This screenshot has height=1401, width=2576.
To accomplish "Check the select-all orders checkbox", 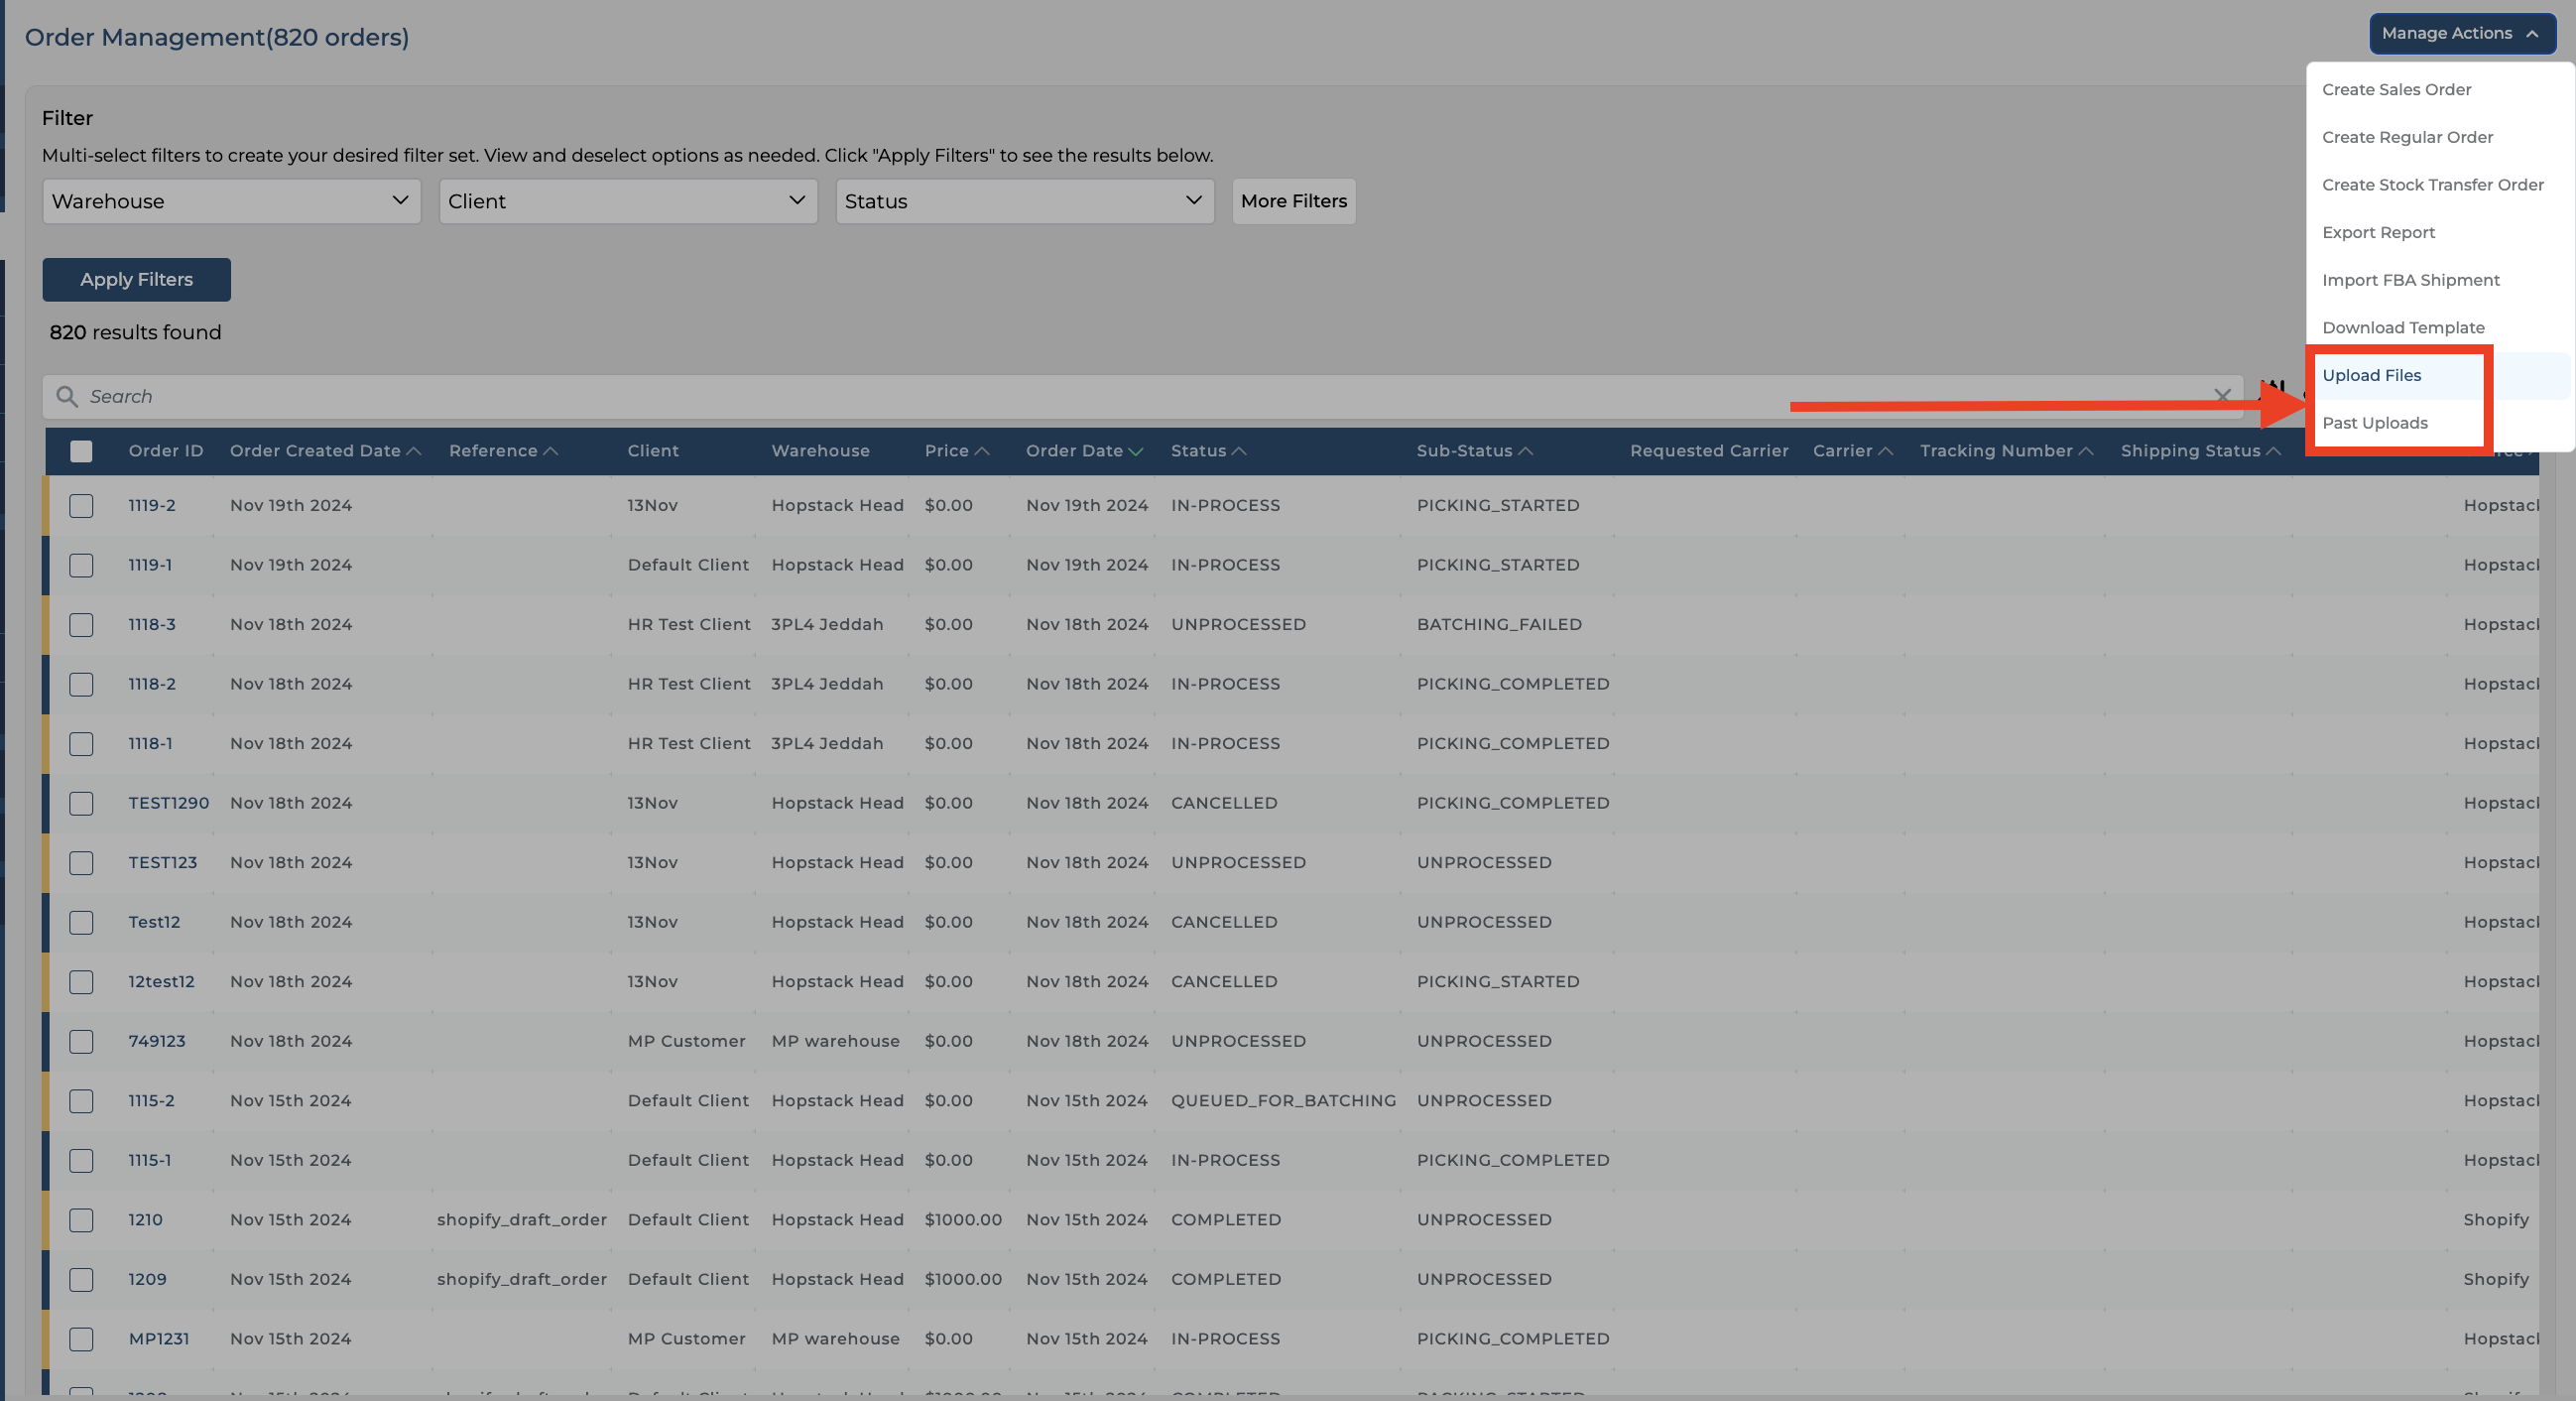I will coord(82,452).
